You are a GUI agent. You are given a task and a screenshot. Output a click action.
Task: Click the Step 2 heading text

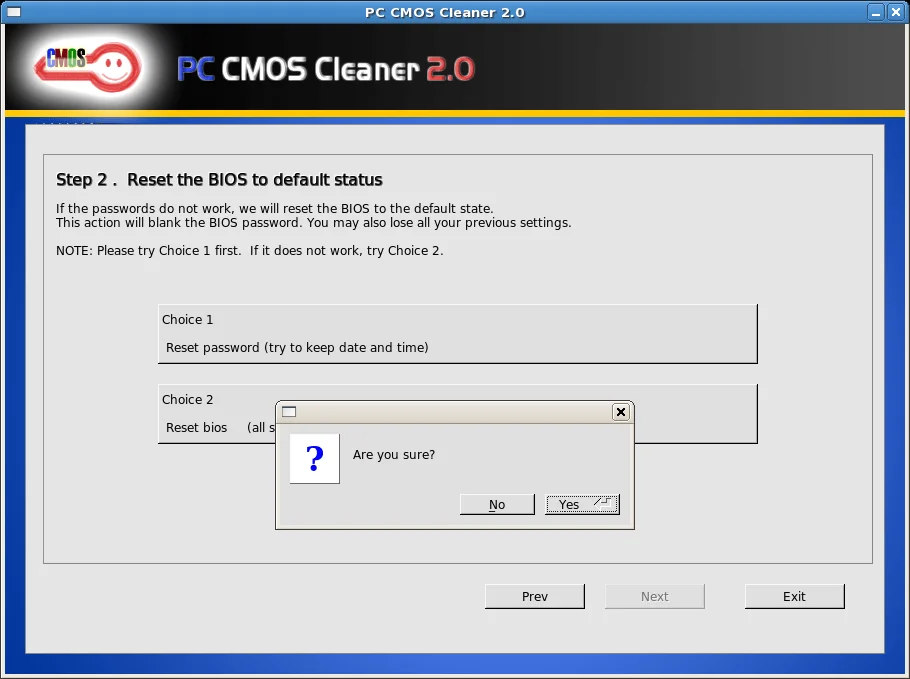(219, 180)
